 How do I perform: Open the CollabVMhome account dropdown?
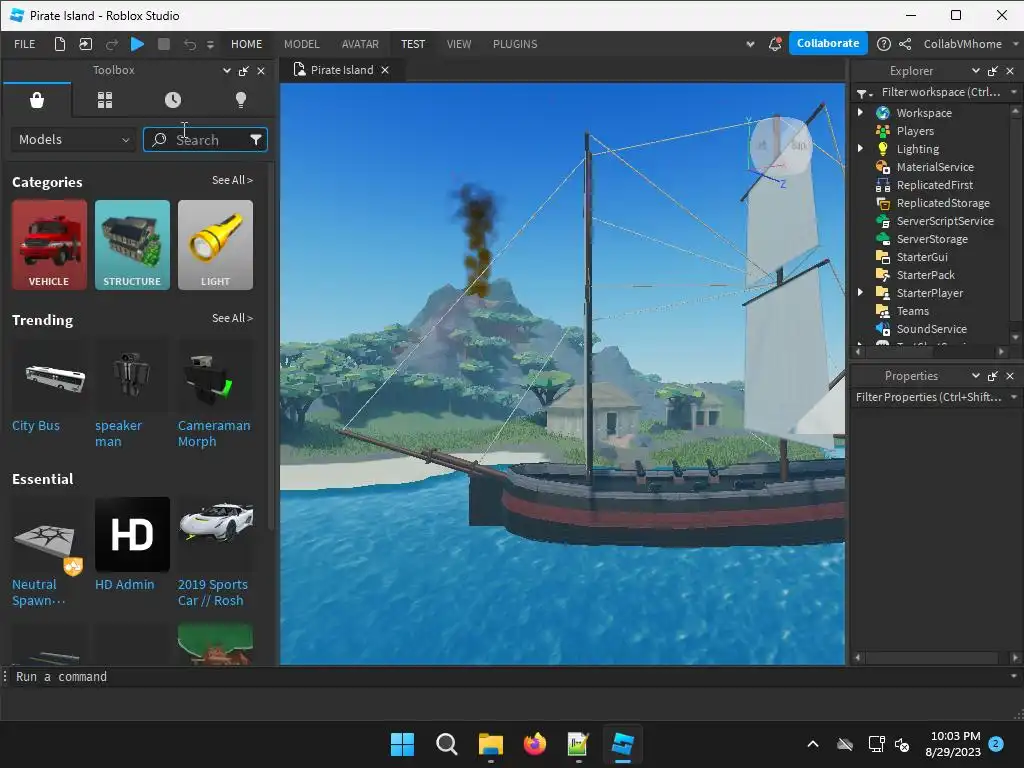[x=970, y=44]
